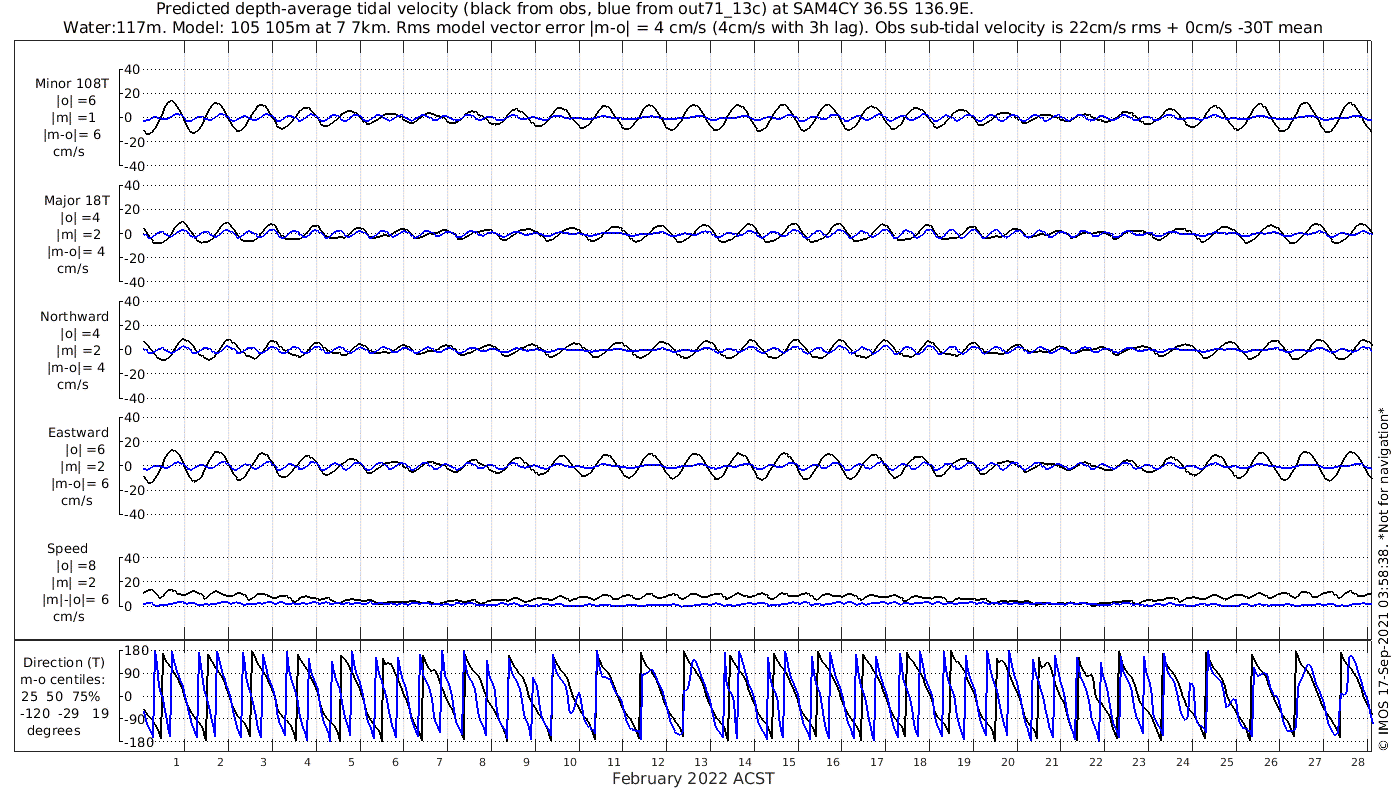Click the 'Major 18T' panel label
Screen dimensions: 1400x800
(x=76, y=201)
